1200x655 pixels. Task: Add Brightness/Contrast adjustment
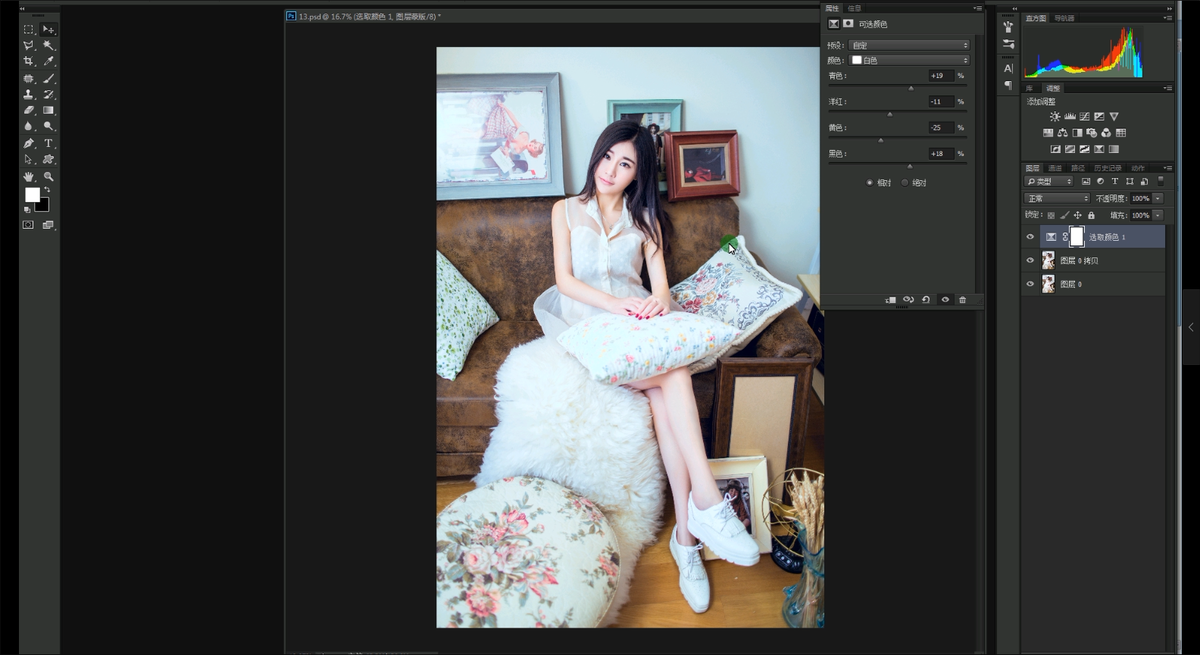1055,117
